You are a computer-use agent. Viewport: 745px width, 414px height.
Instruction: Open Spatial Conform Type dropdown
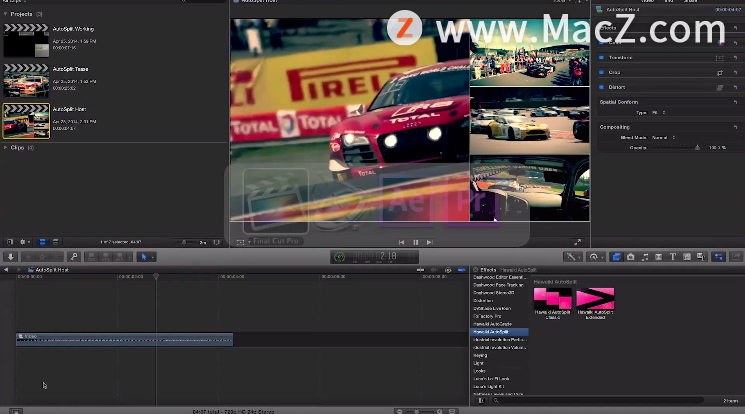click(659, 113)
